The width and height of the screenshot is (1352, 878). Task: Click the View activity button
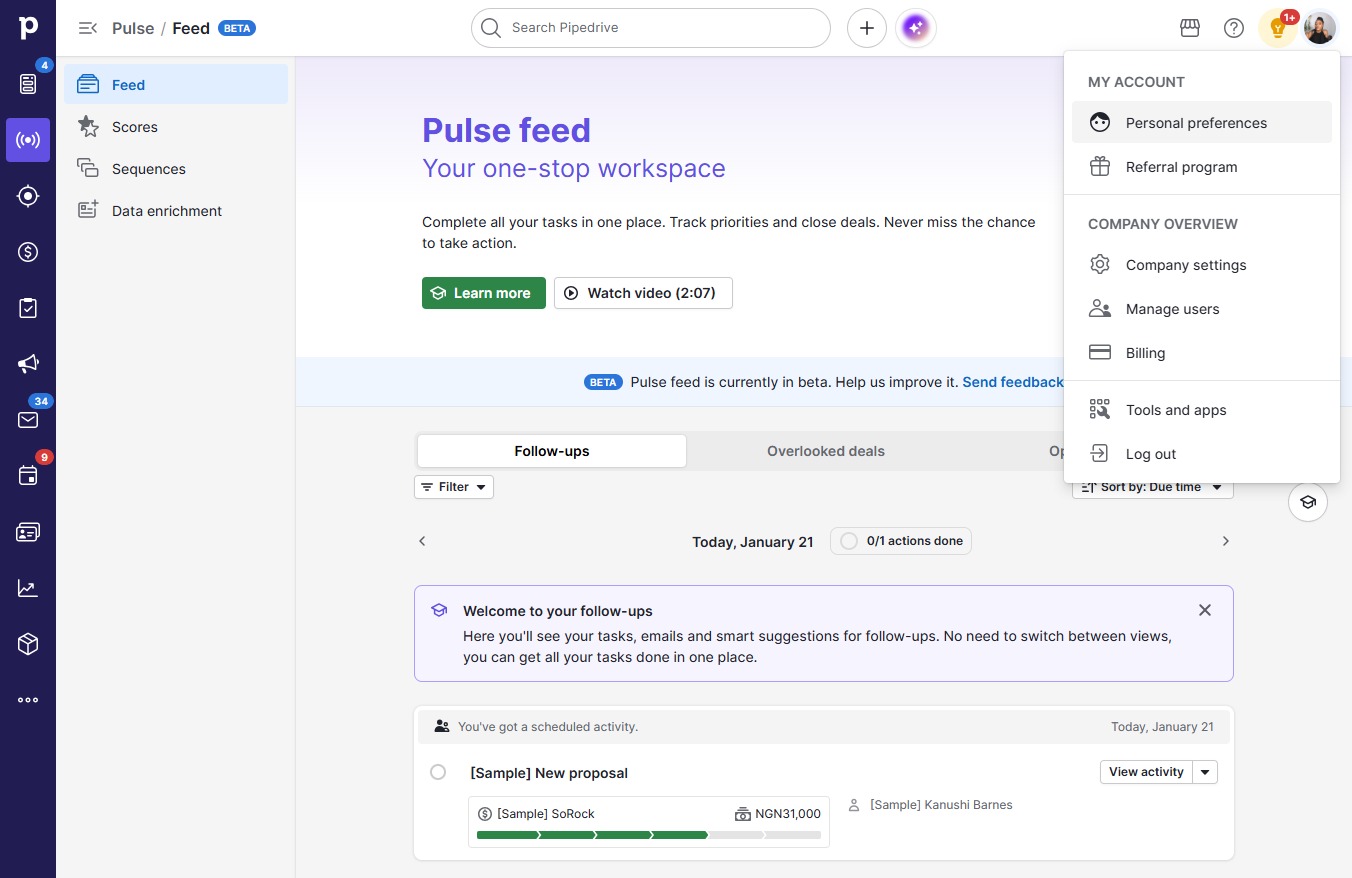click(1146, 772)
